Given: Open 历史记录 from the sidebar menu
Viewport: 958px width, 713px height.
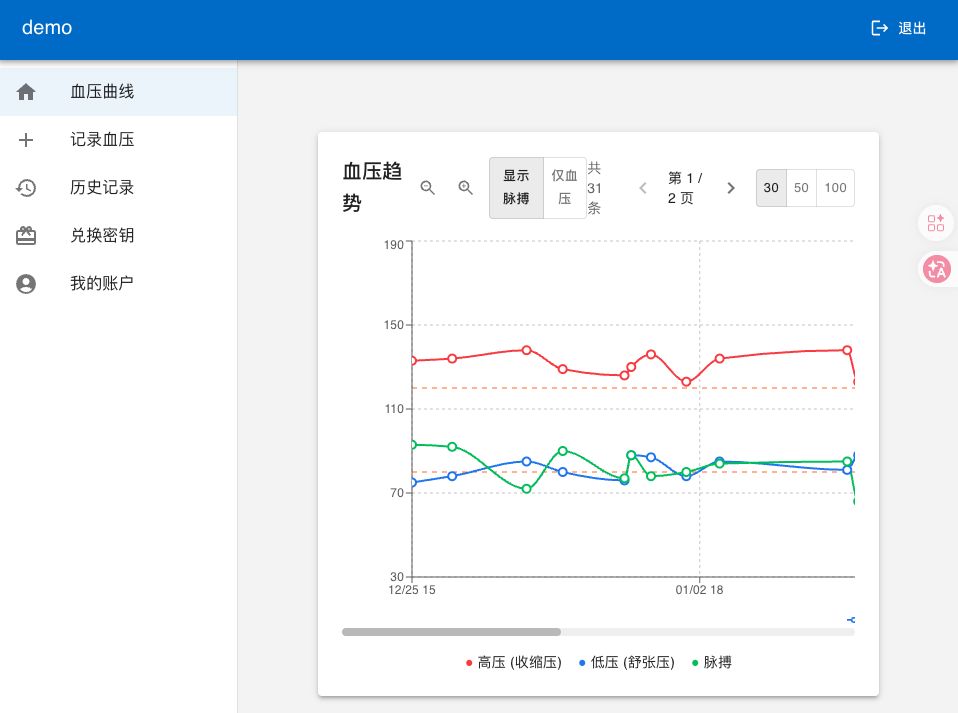Looking at the screenshot, I should (102, 188).
